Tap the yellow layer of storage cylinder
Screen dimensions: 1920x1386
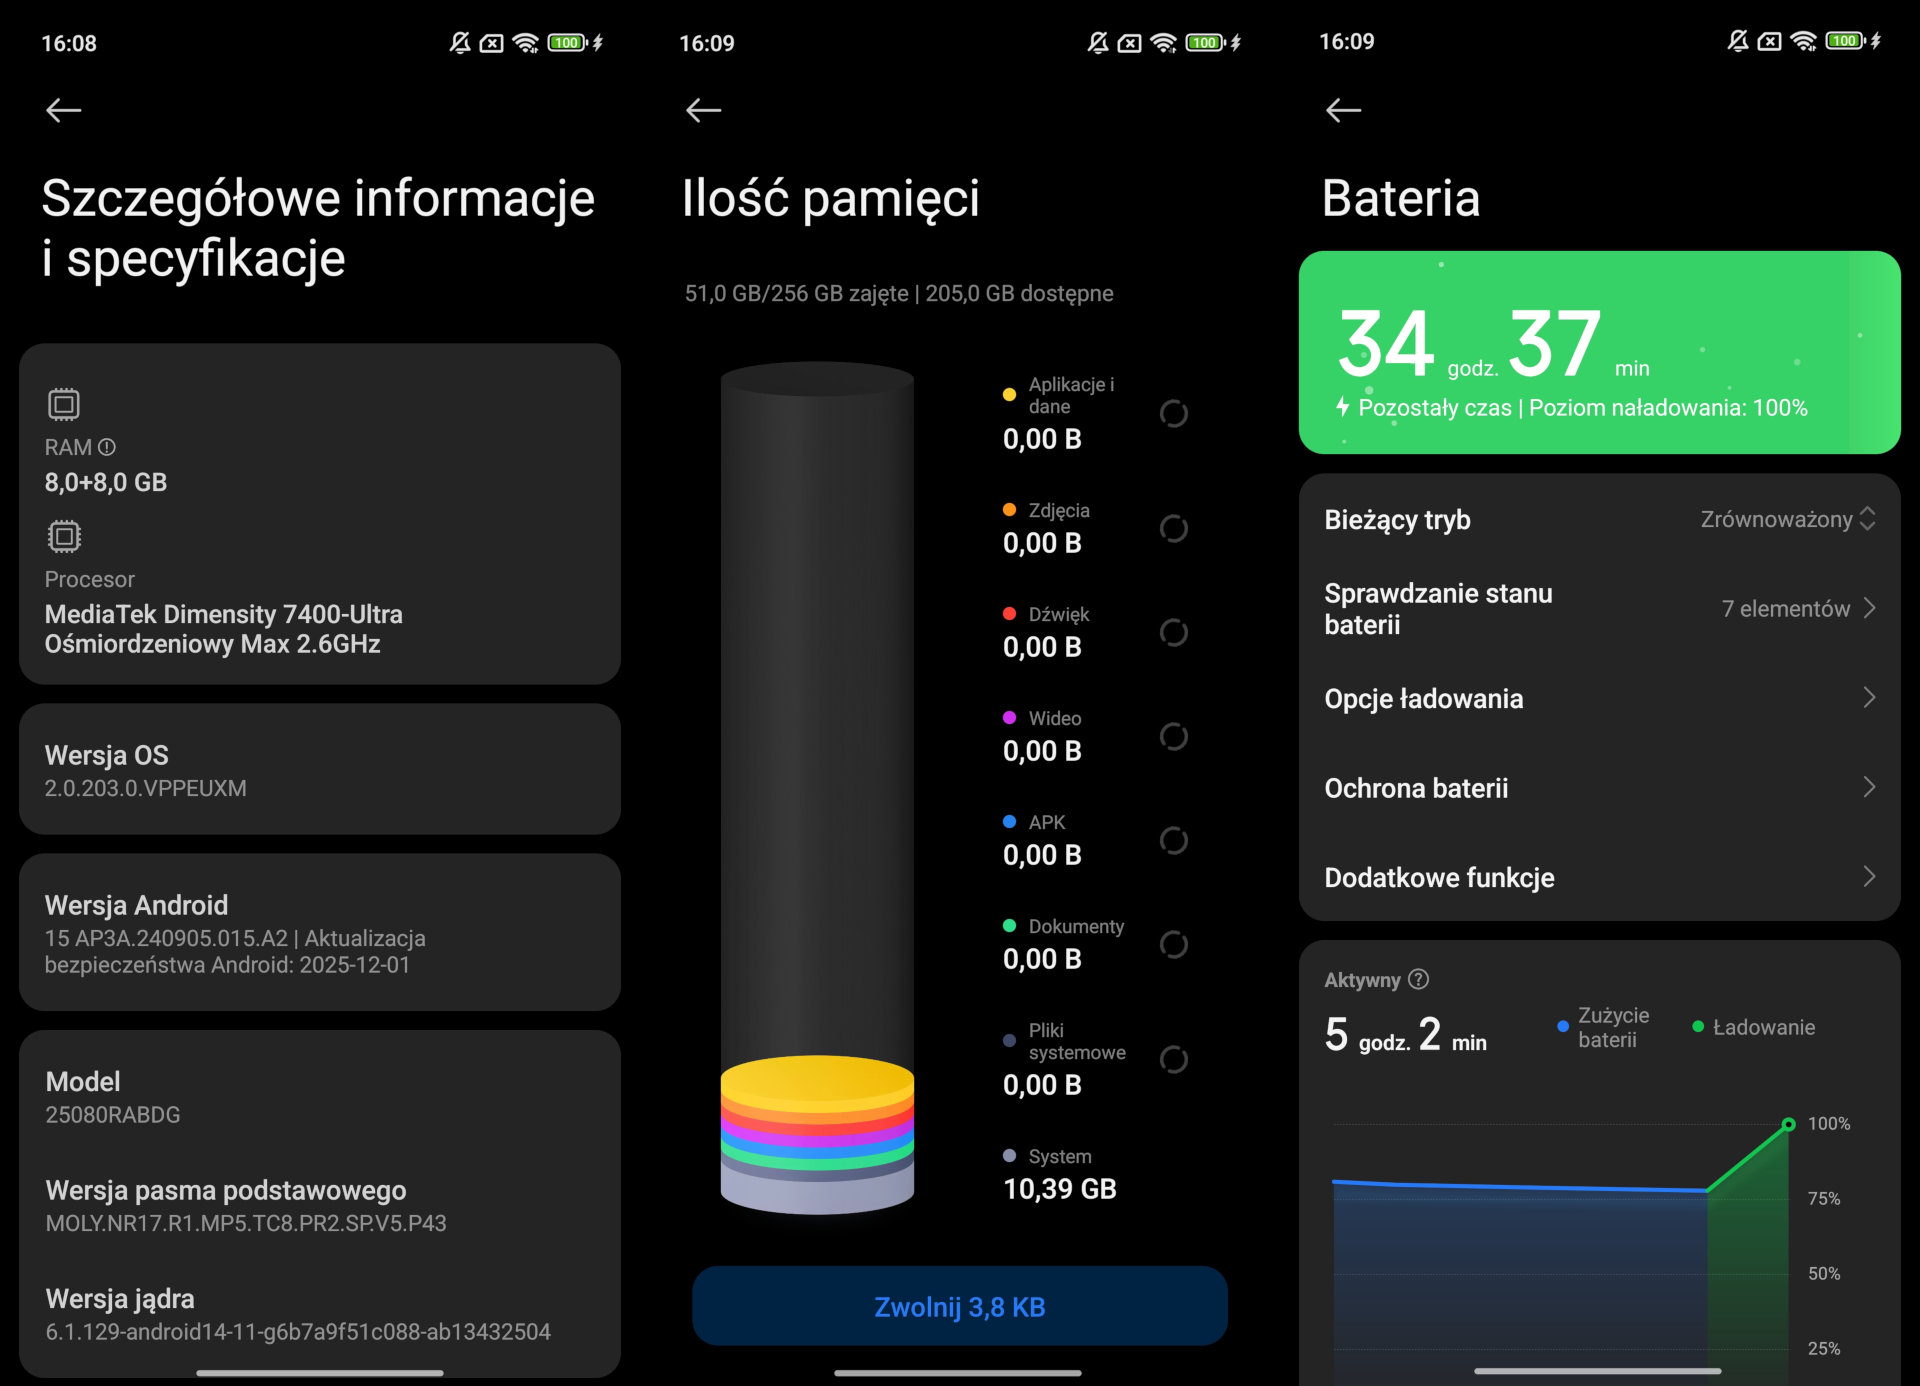(817, 1078)
